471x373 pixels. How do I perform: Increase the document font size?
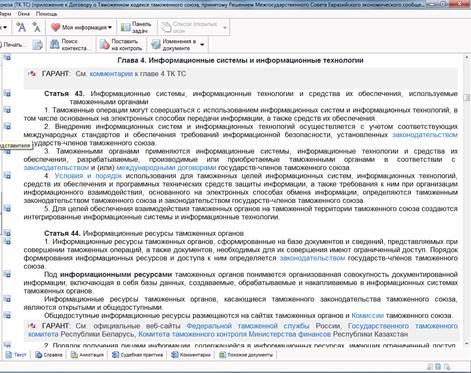tap(21, 27)
